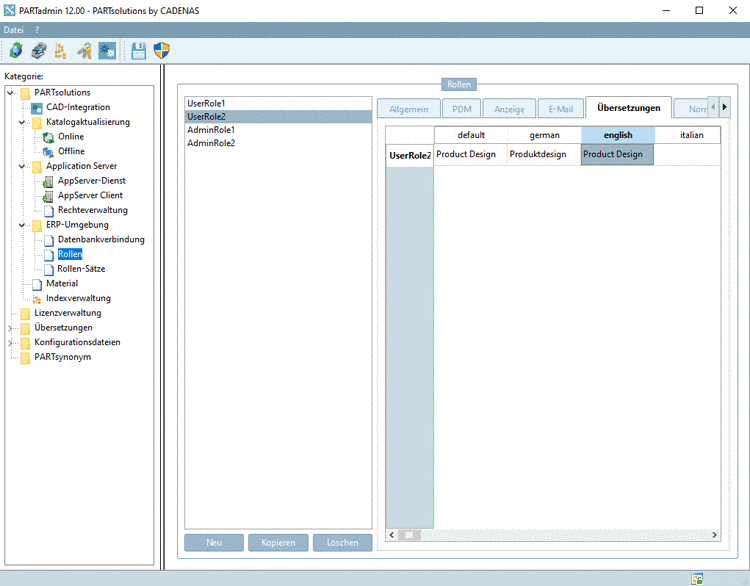Select AdminRole2 in the roles list
750x586 pixels.
coord(278,143)
